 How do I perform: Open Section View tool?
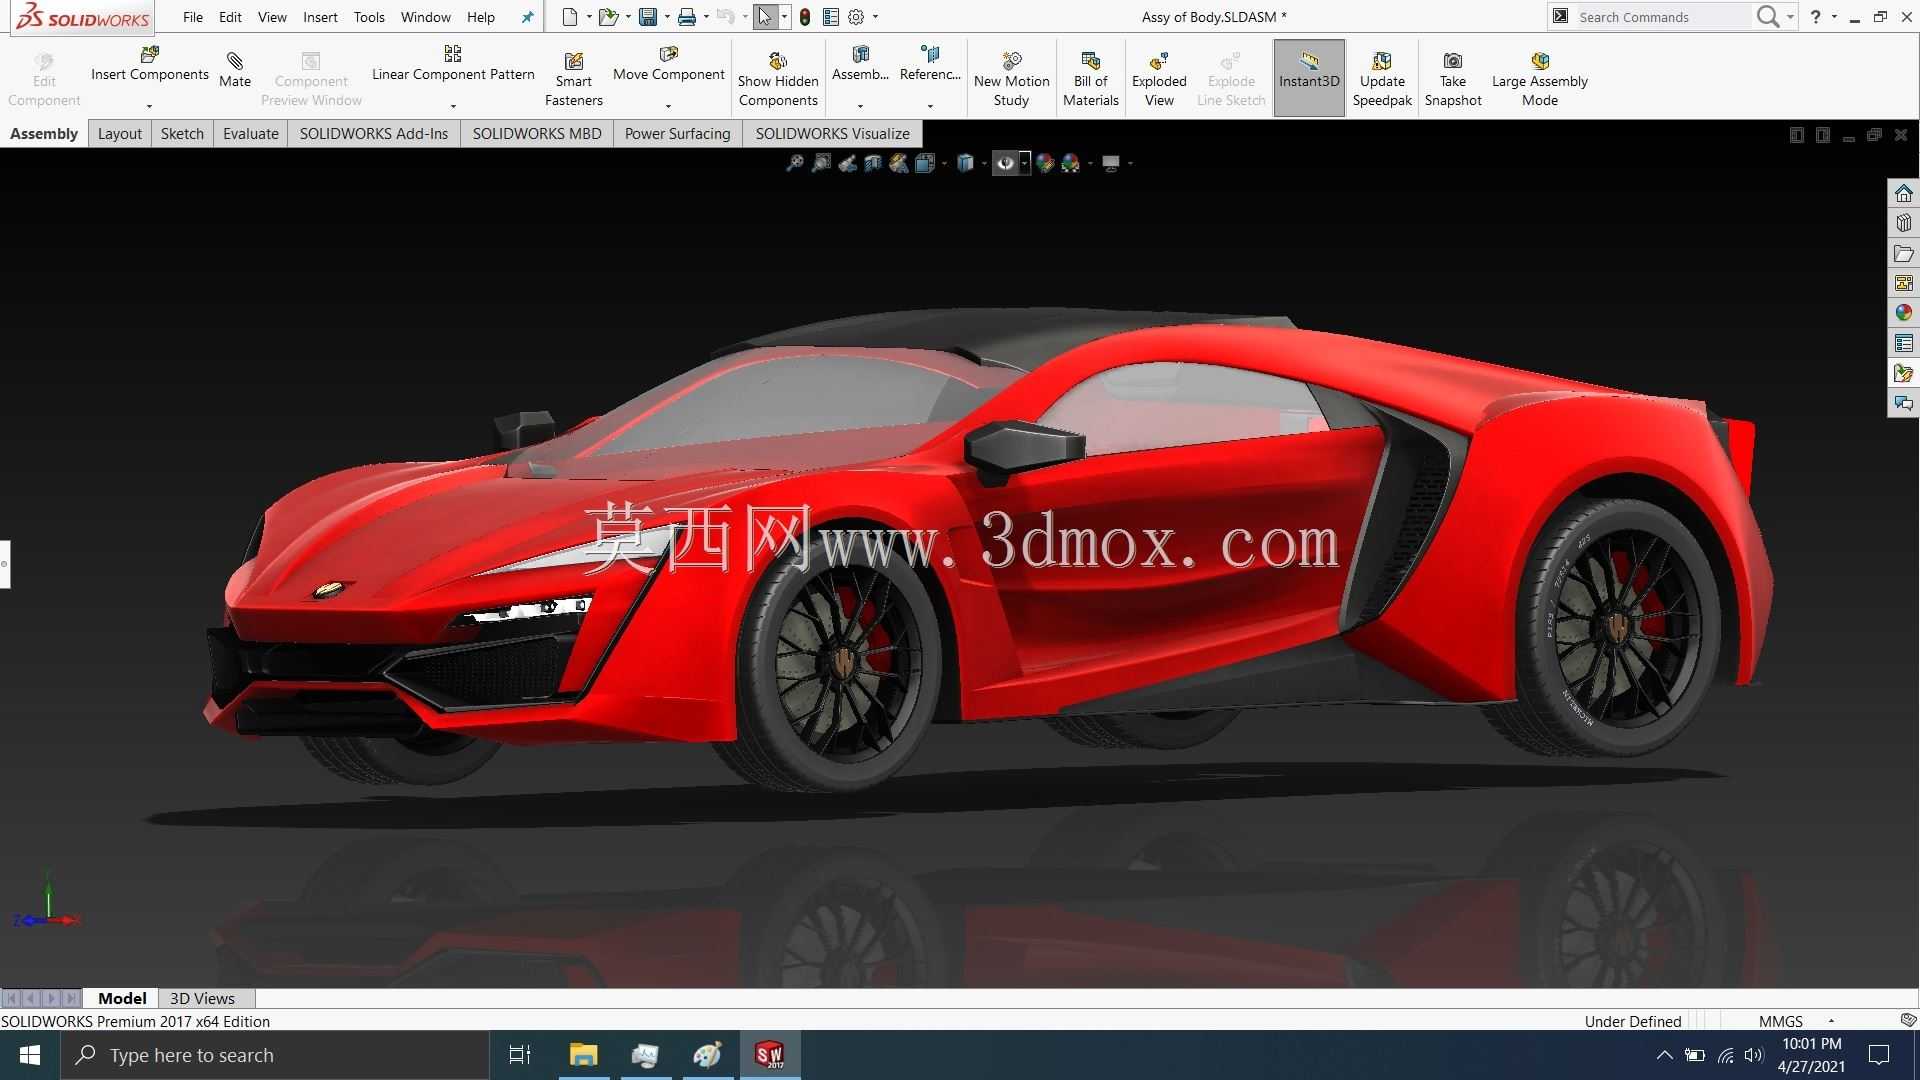click(873, 163)
